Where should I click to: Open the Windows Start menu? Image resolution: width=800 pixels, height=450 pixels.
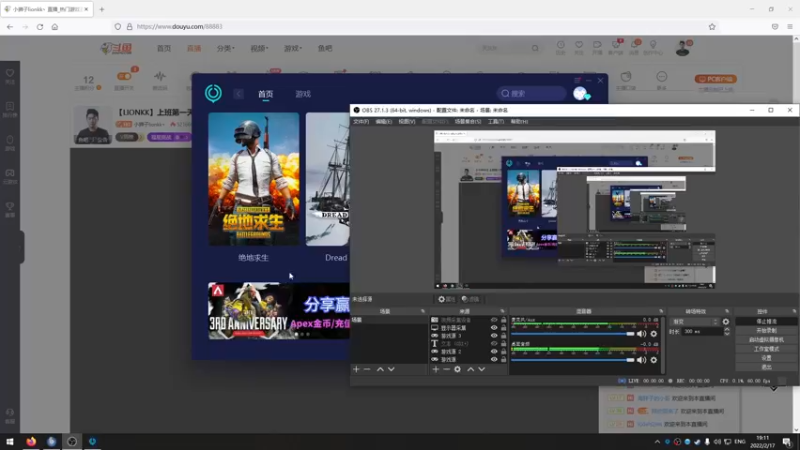(10, 441)
